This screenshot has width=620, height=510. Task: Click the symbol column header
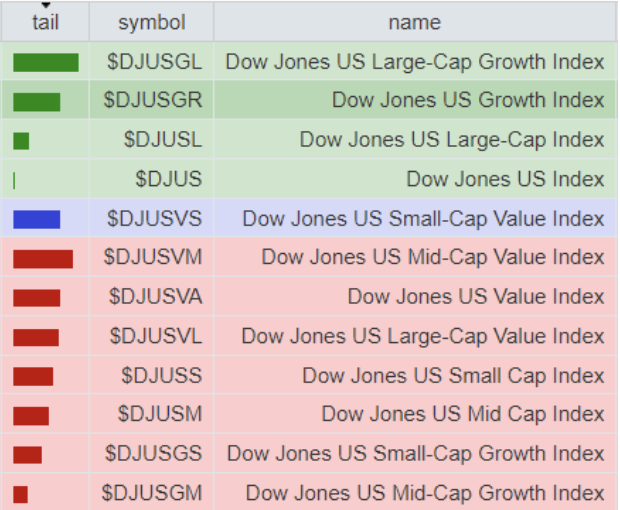[151, 22]
